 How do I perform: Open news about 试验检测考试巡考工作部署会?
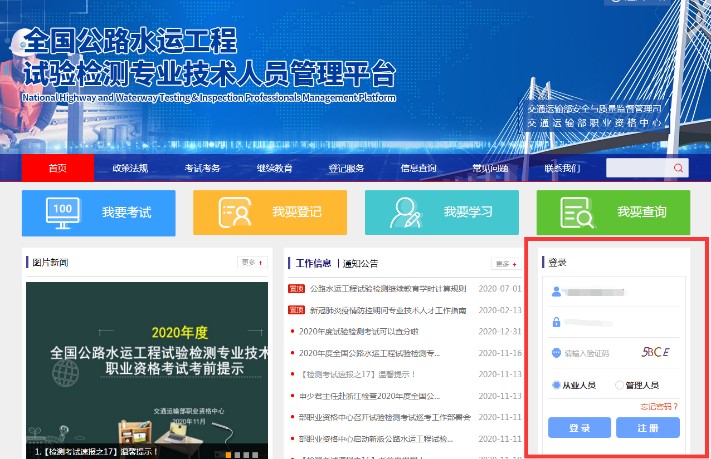pos(385,417)
